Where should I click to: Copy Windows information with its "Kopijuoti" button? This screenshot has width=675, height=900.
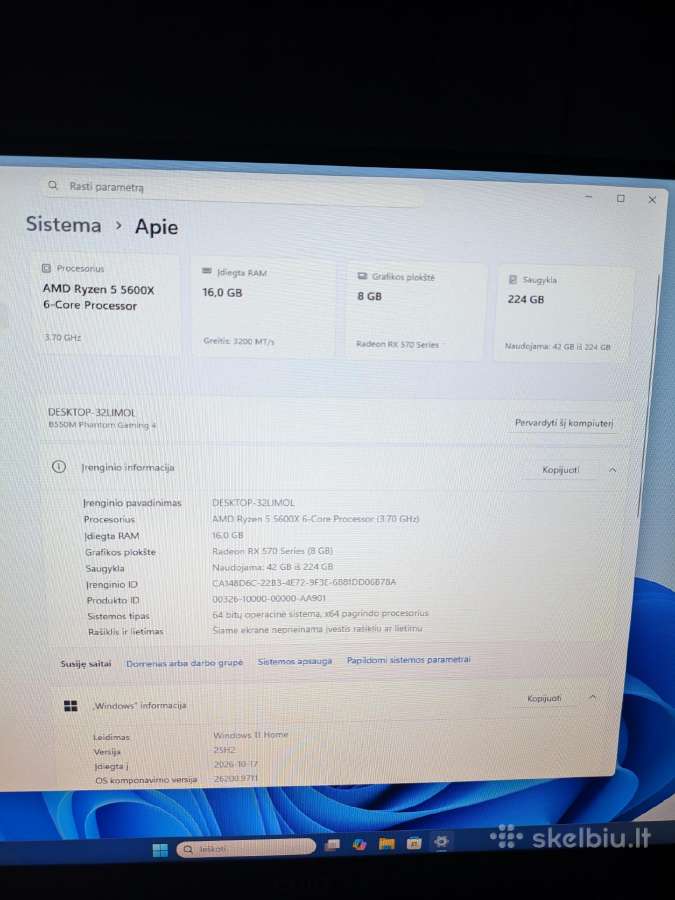point(544,699)
